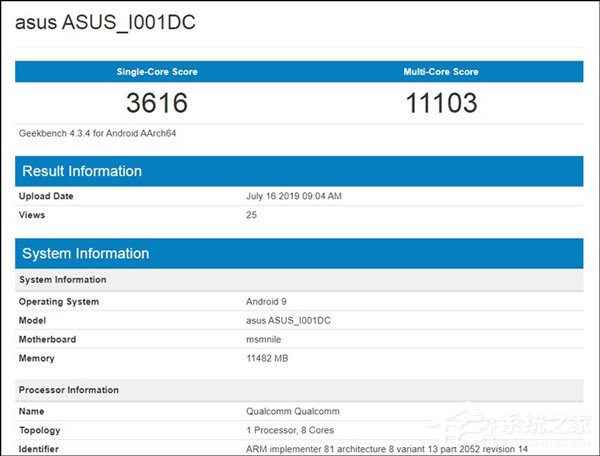This screenshot has height=456, width=600.
Task: Select the Topology label
Action: pos(39,430)
